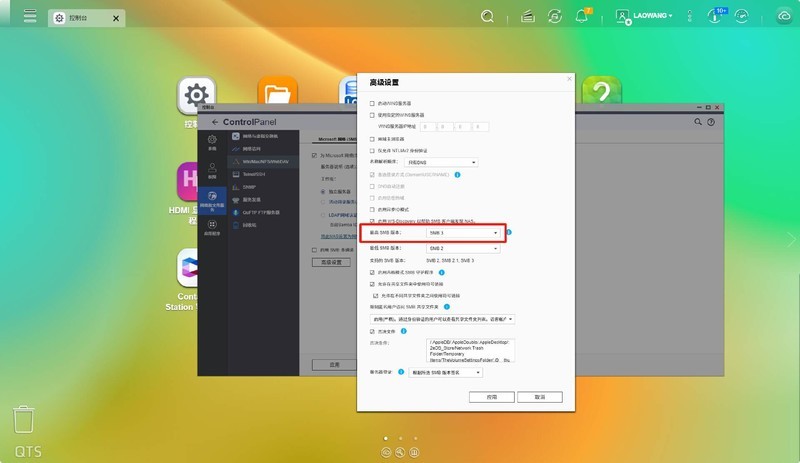Image resolution: width=800 pixels, height=463 pixels.
Task: Toggle the veto files checkbox
Action: tap(372, 331)
